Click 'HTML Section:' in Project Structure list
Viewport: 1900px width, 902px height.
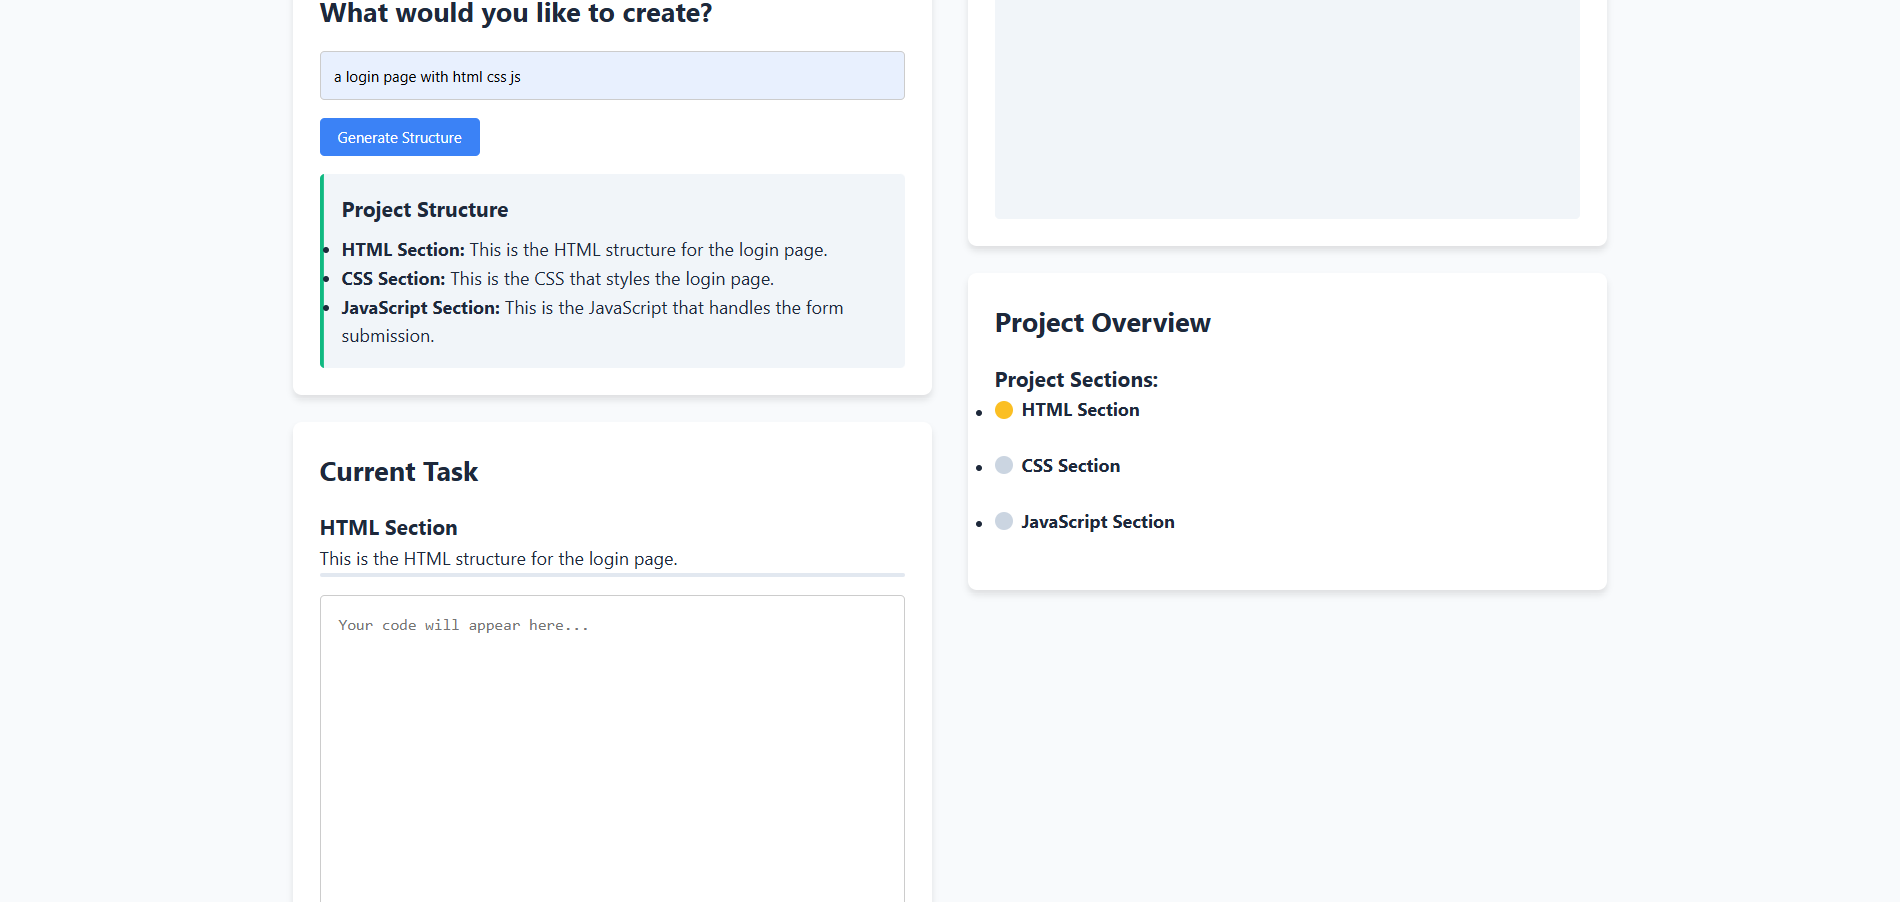pos(403,250)
